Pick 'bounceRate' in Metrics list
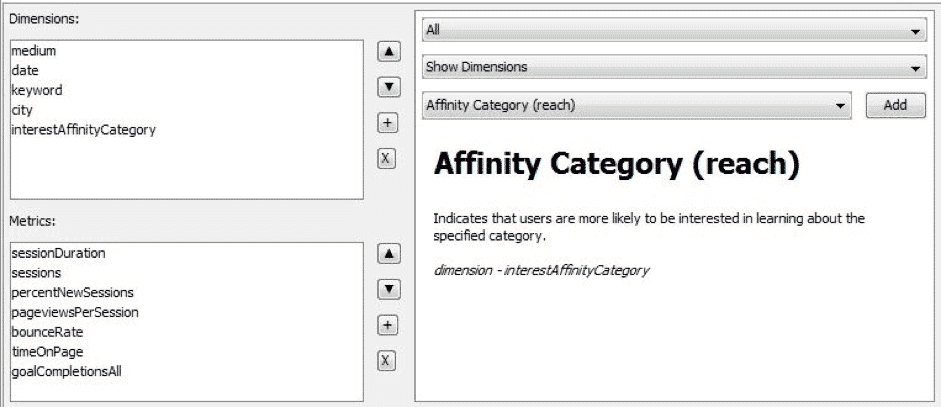The image size is (941, 407). 47,331
